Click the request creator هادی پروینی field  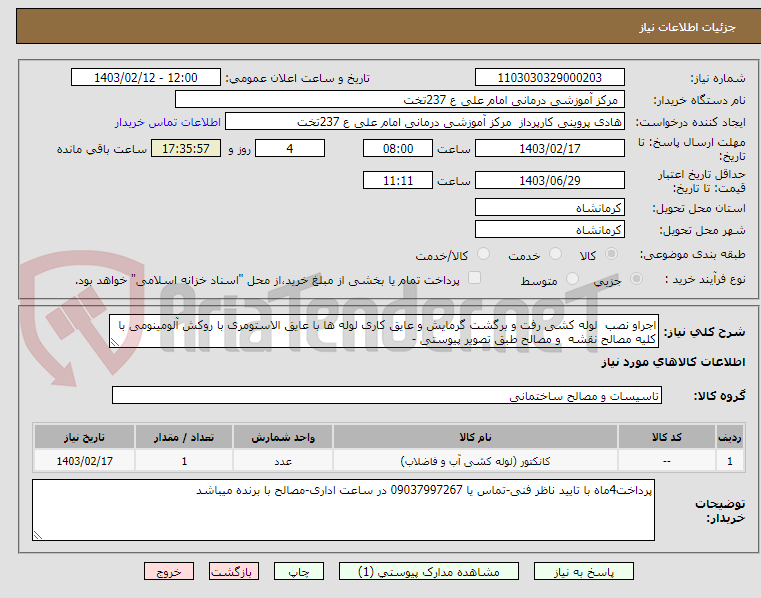tap(425, 122)
